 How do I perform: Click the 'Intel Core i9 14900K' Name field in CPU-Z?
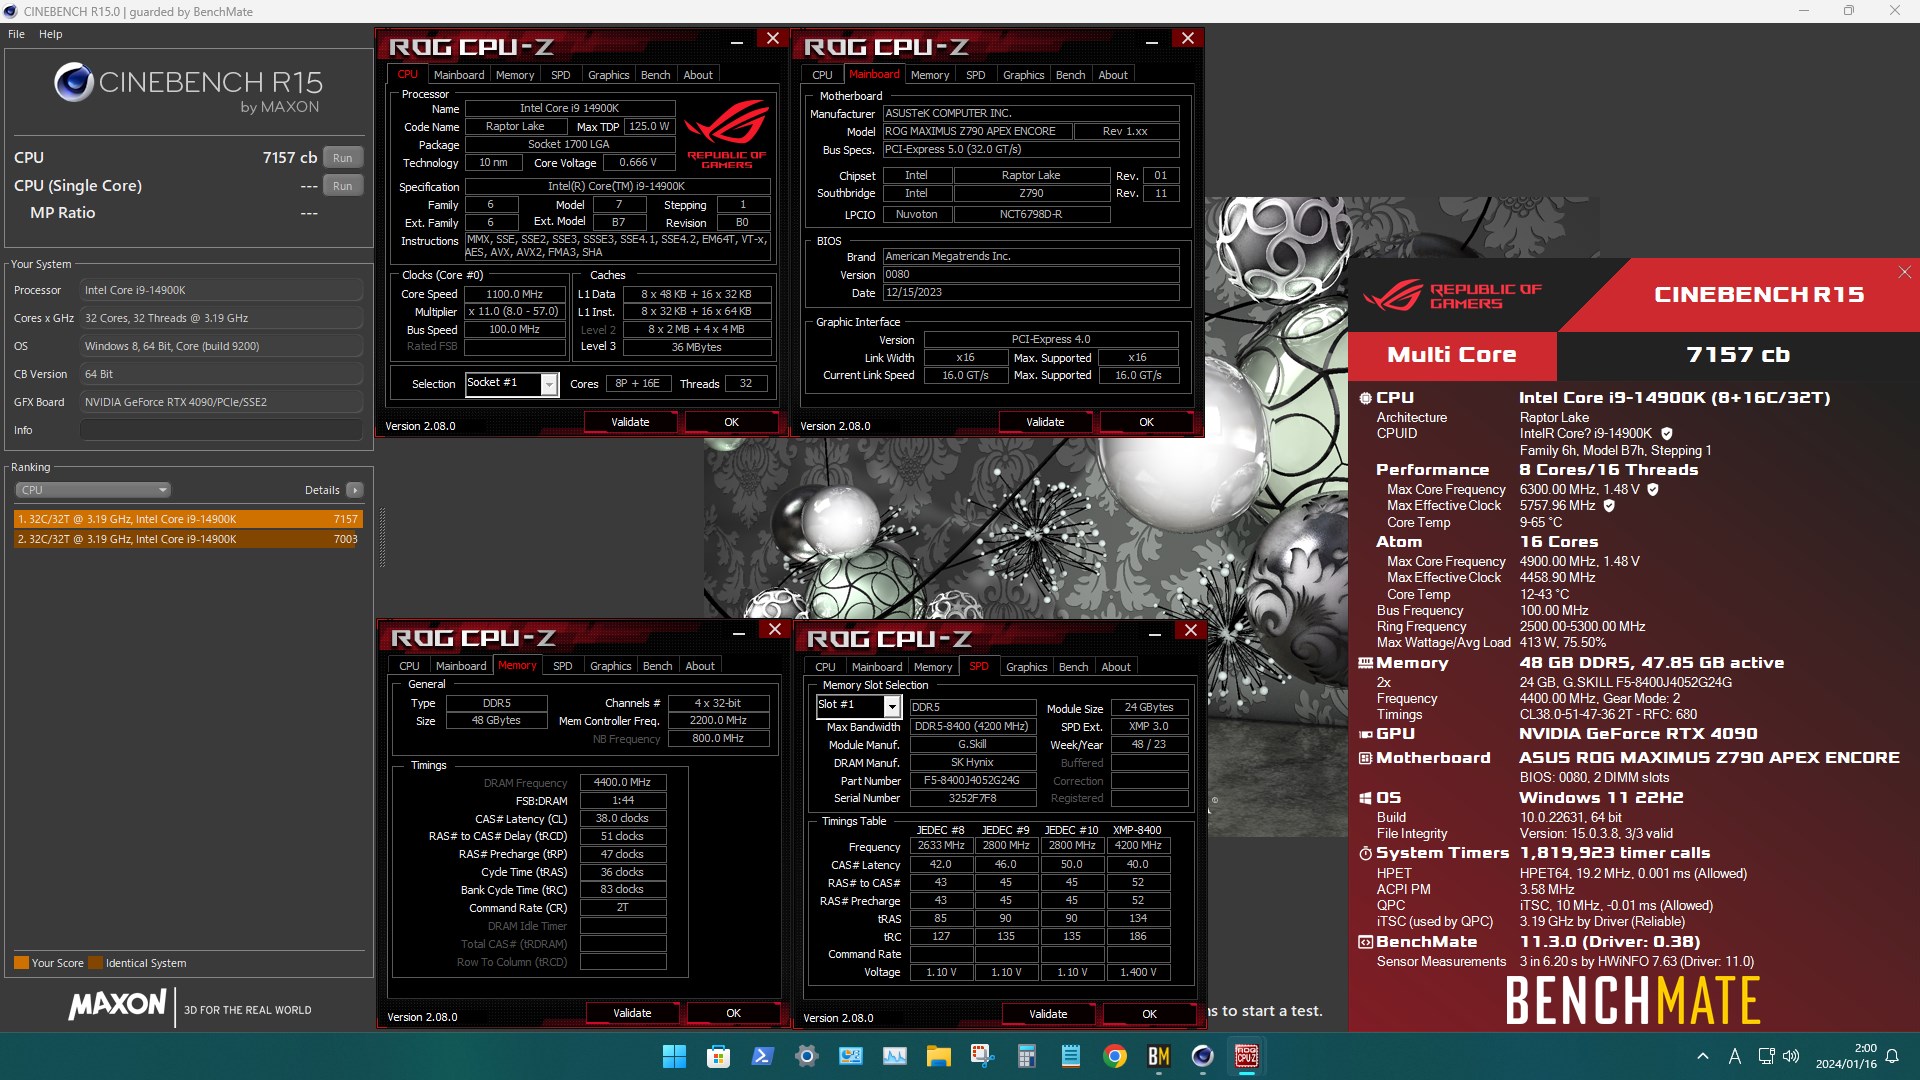pos(570,108)
